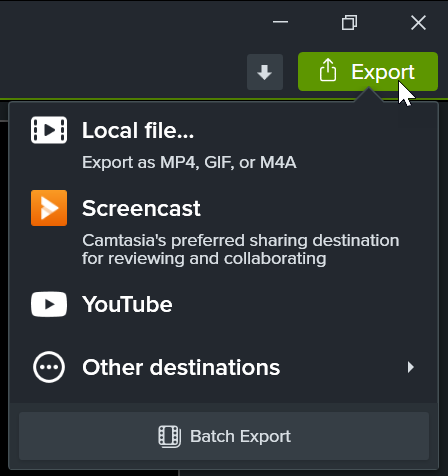Screen dimensions: 448x476
Task: Choose YouTube as export destination
Action: (223, 304)
